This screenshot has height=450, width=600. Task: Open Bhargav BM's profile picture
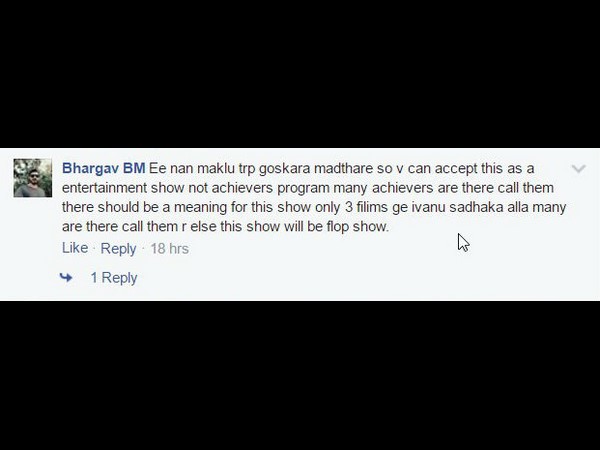point(33,178)
